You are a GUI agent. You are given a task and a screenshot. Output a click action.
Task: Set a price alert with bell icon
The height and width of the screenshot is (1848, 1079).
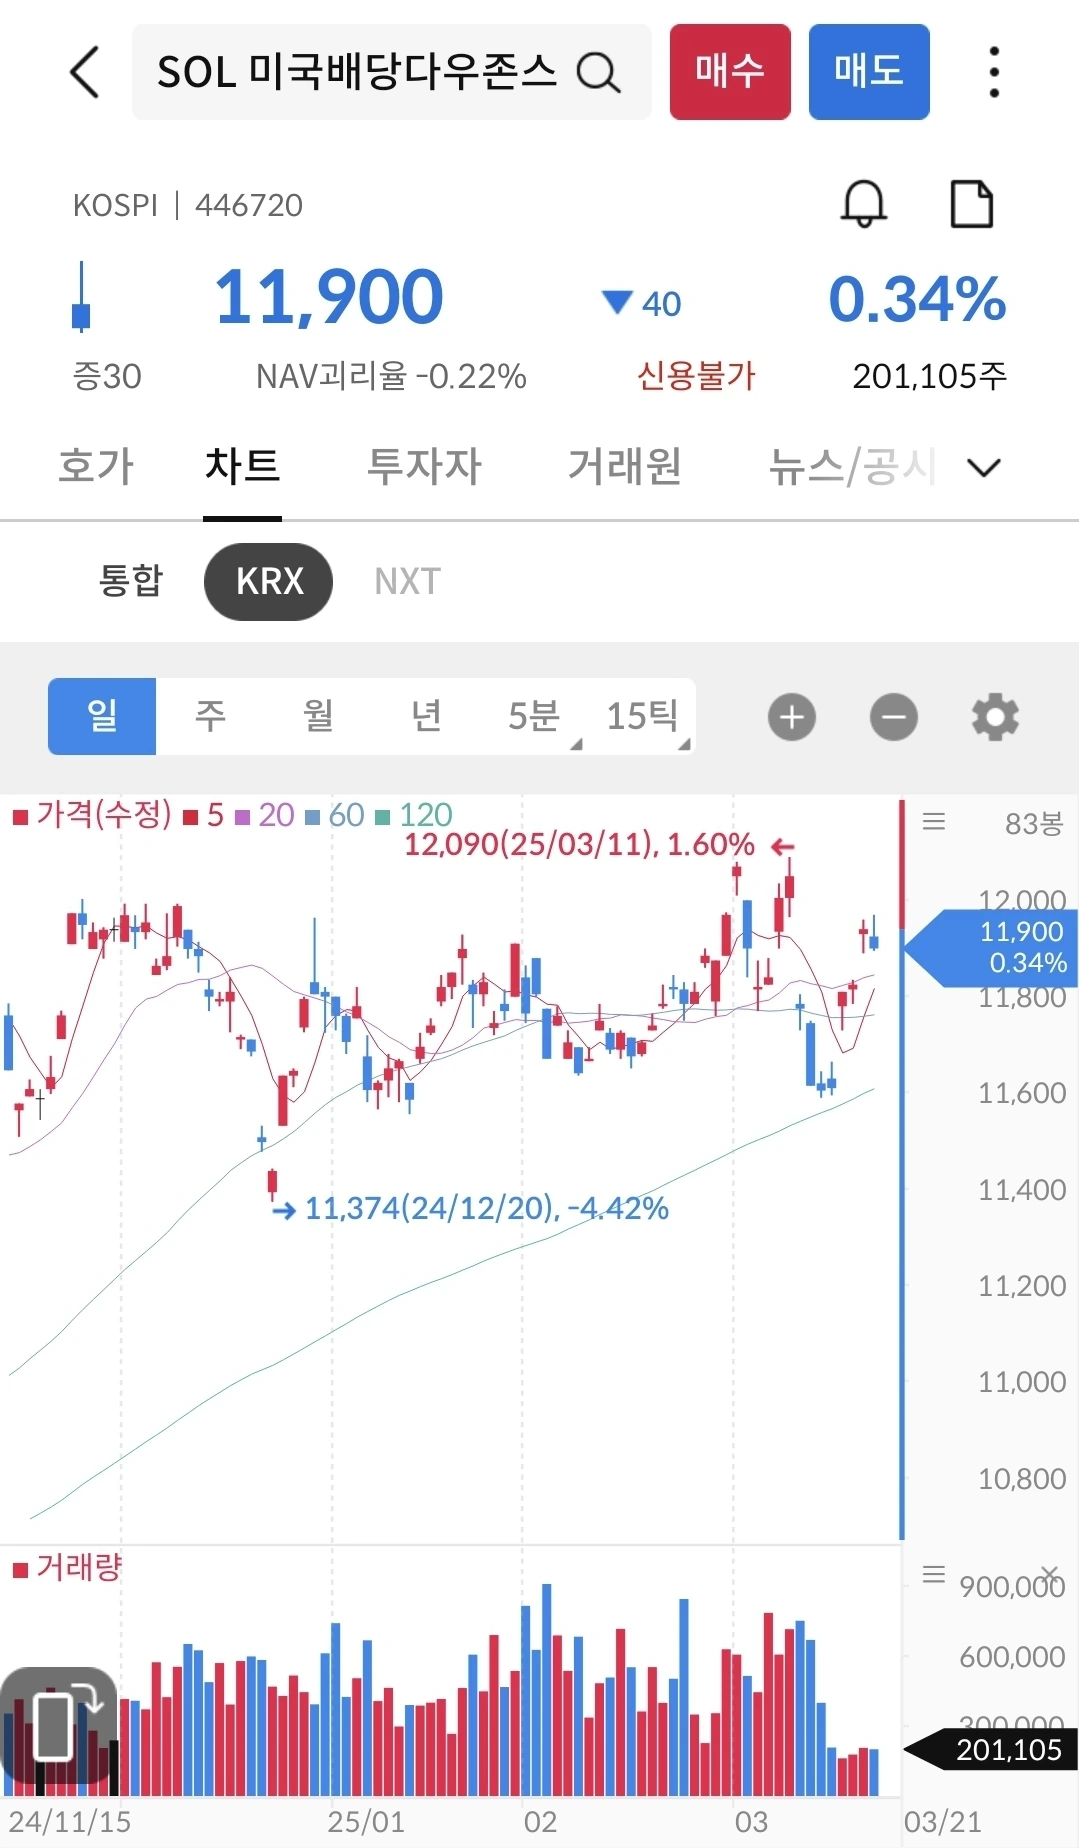point(863,204)
